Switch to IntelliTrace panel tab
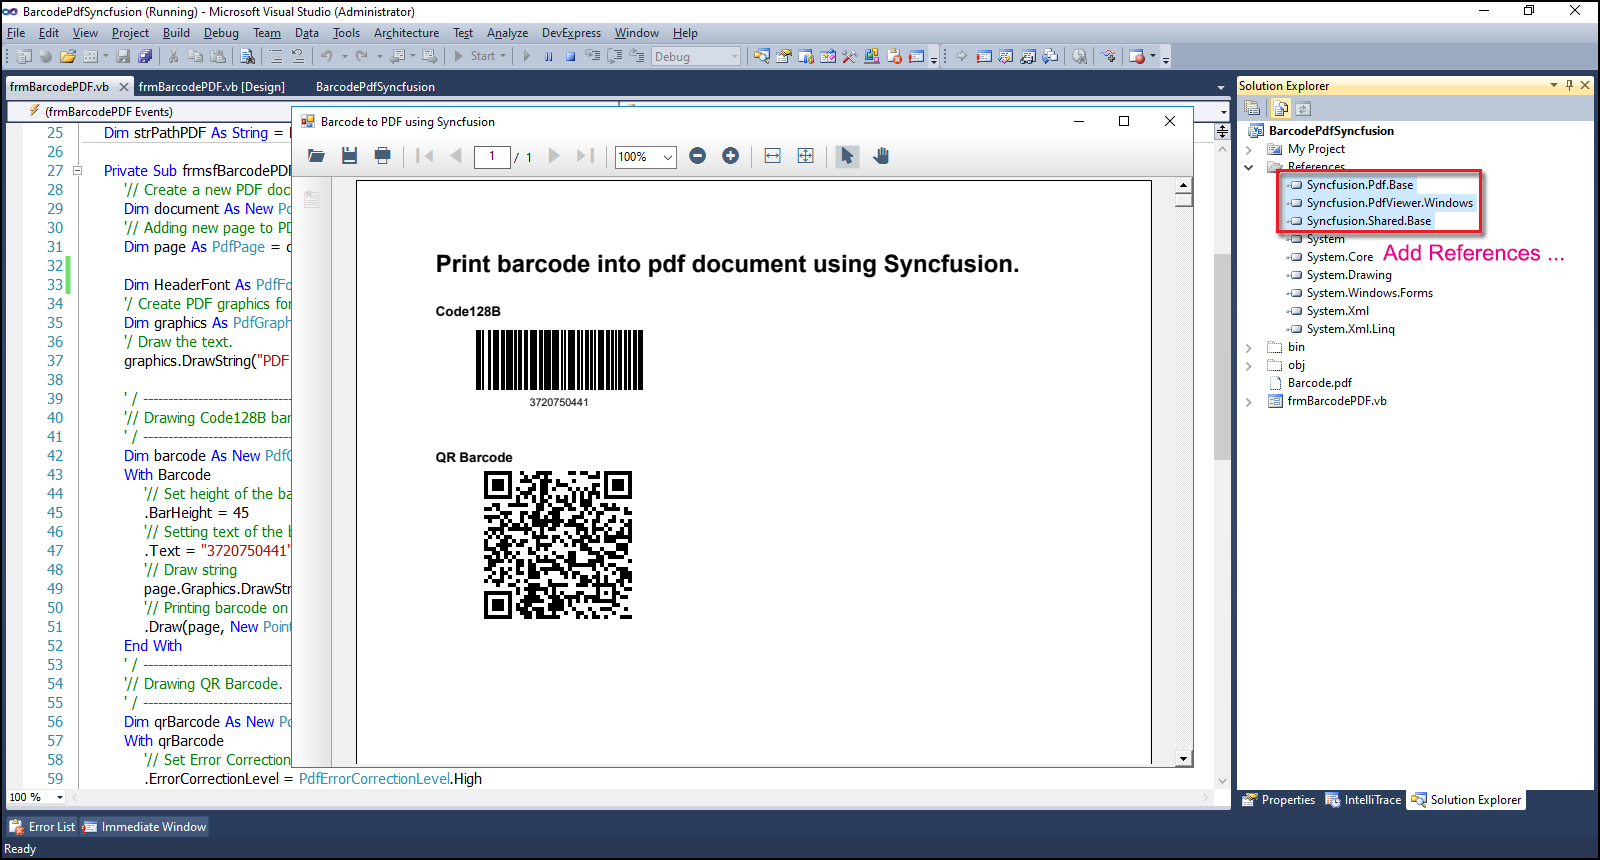This screenshot has height=860, width=1600. pyautogui.click(x=1363, y=800)
